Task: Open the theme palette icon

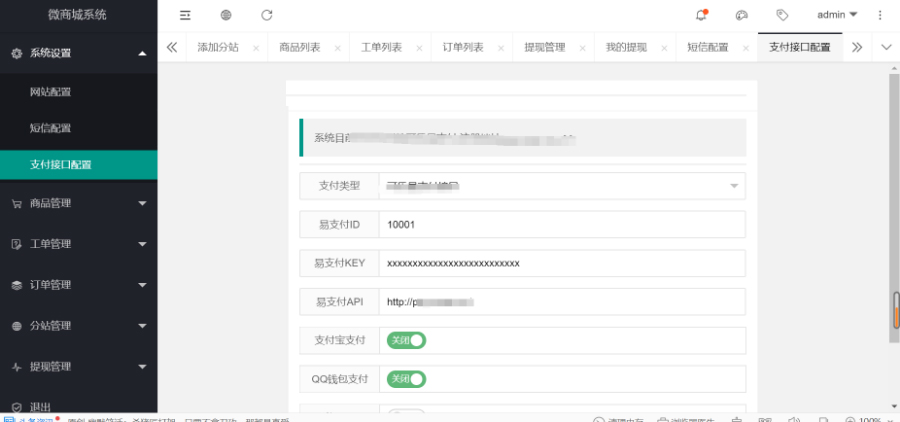Action: click(x=742, y=16)
